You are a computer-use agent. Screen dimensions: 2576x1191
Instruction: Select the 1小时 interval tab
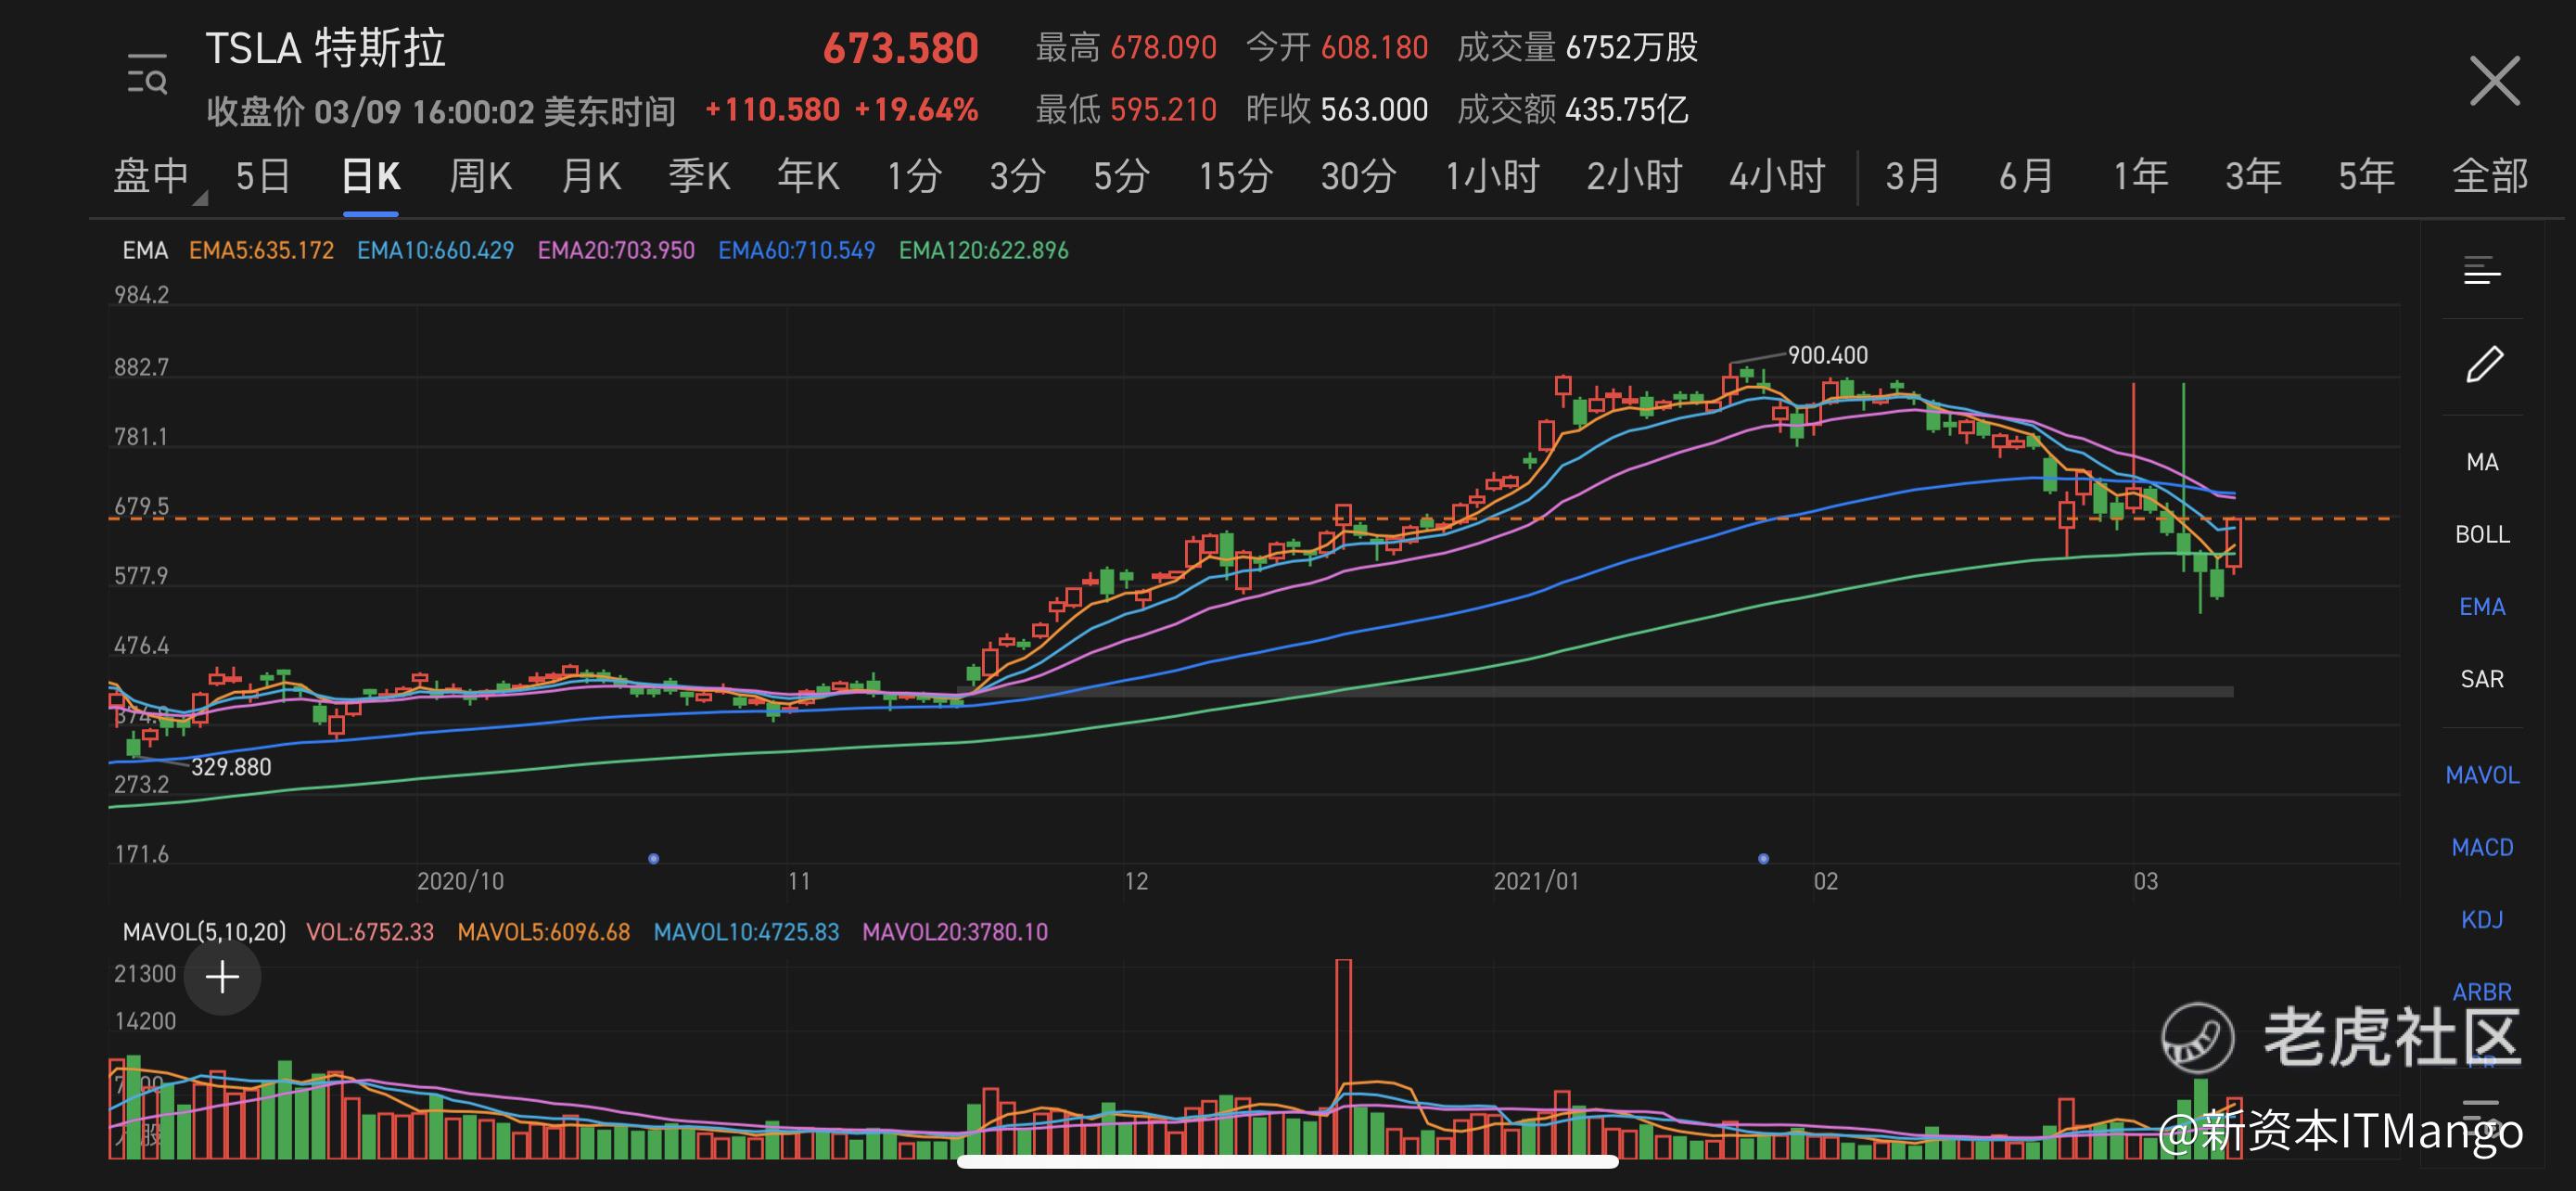[1492, 177]
